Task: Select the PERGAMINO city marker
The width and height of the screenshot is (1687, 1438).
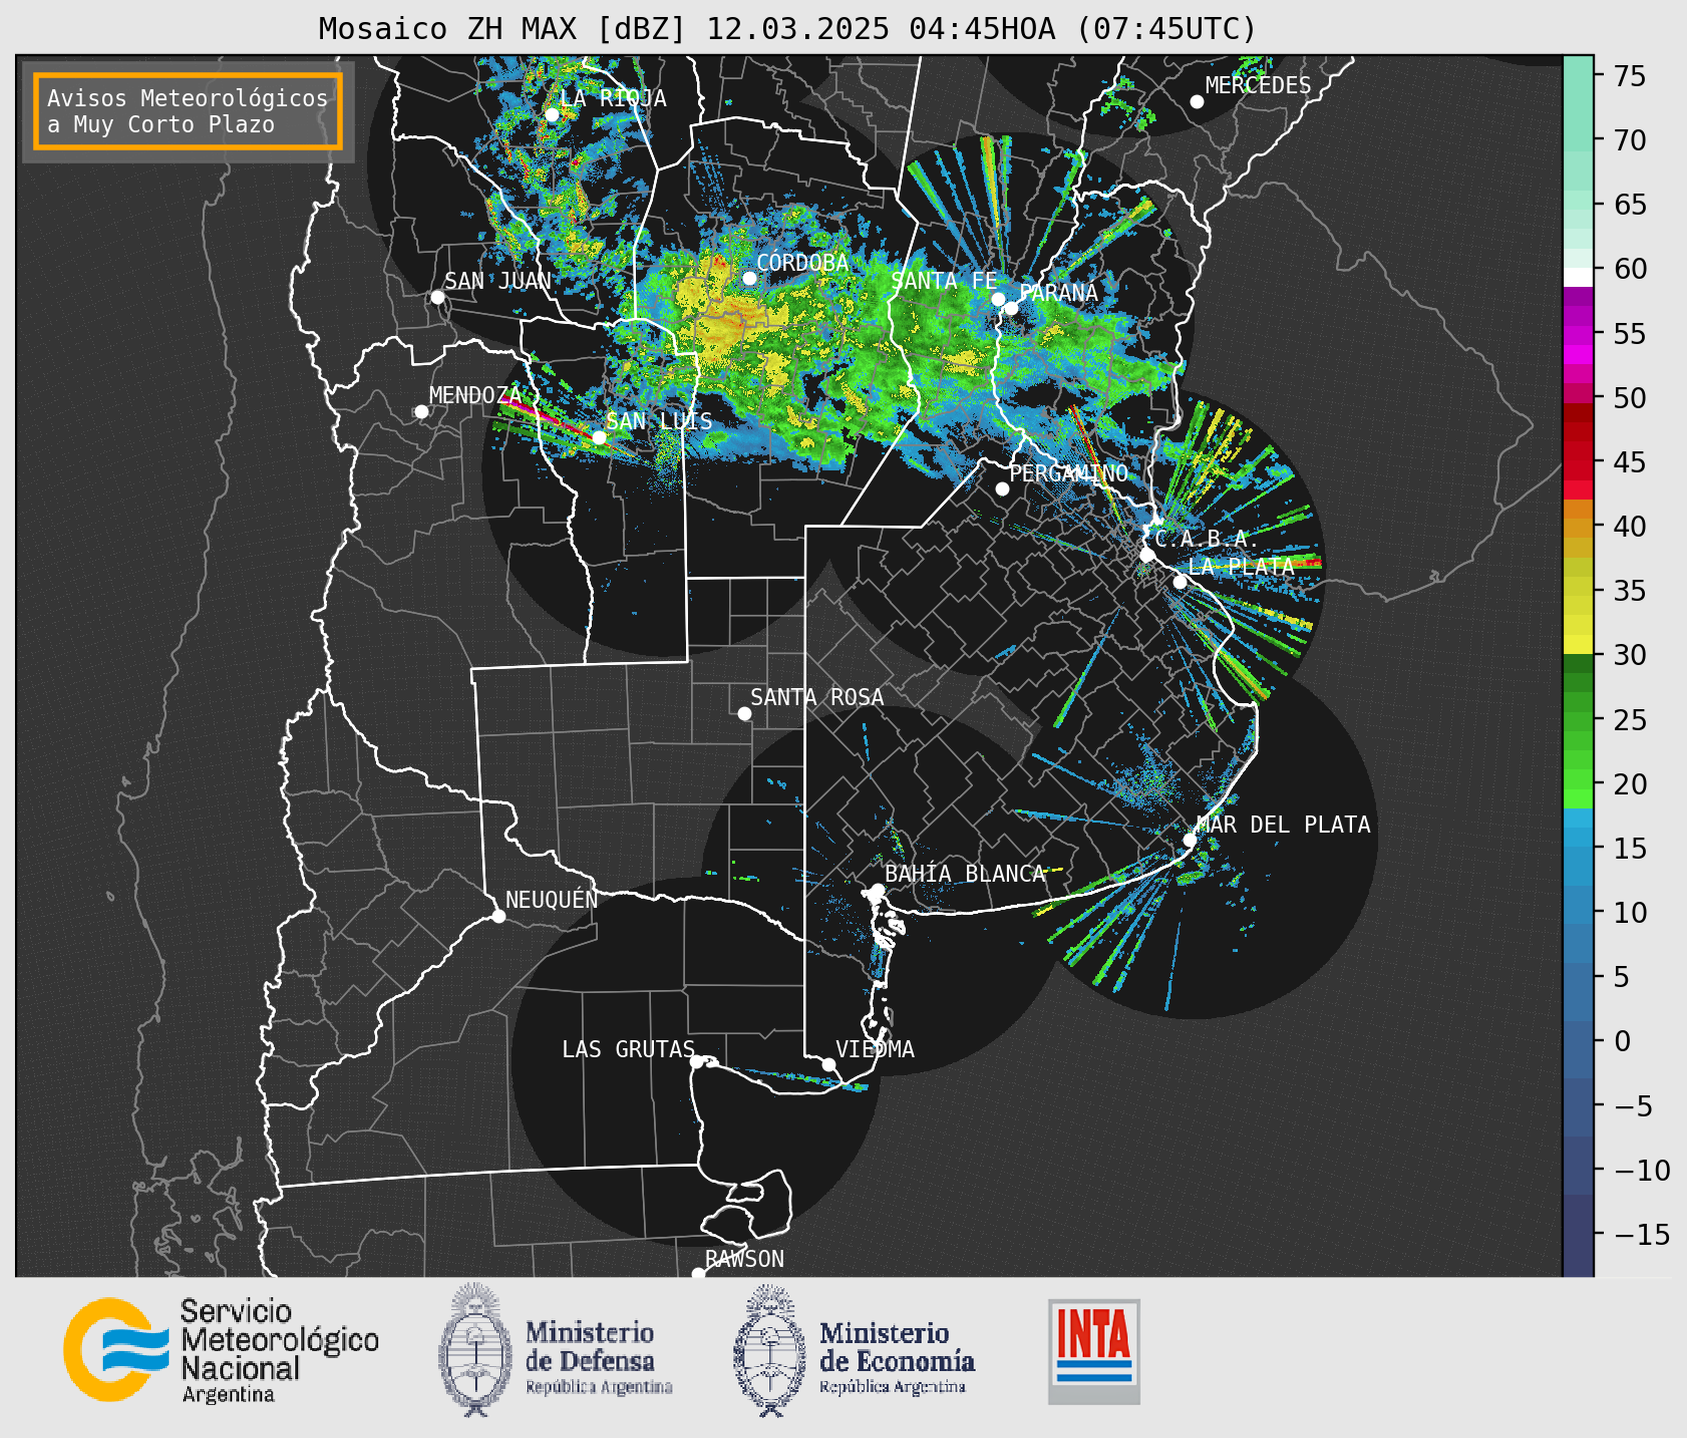Action: pos(1002,489)
